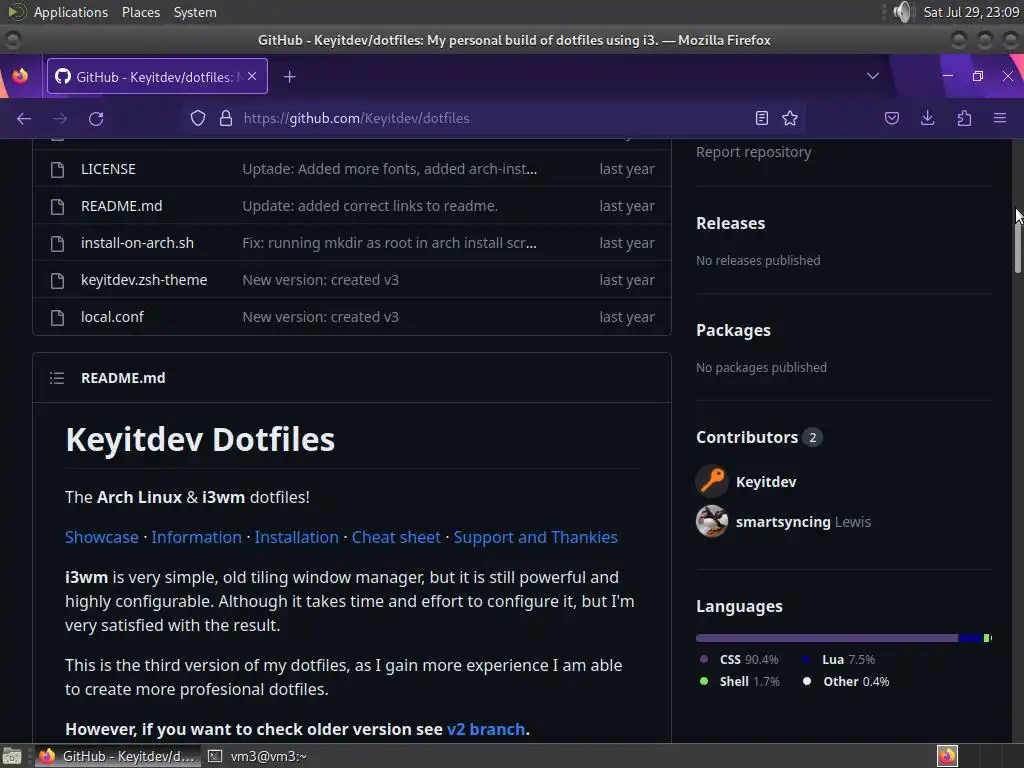This screenshot has width=1024, height=768.
Task: Open a new tab with the plus button
Action: point(289,77)
